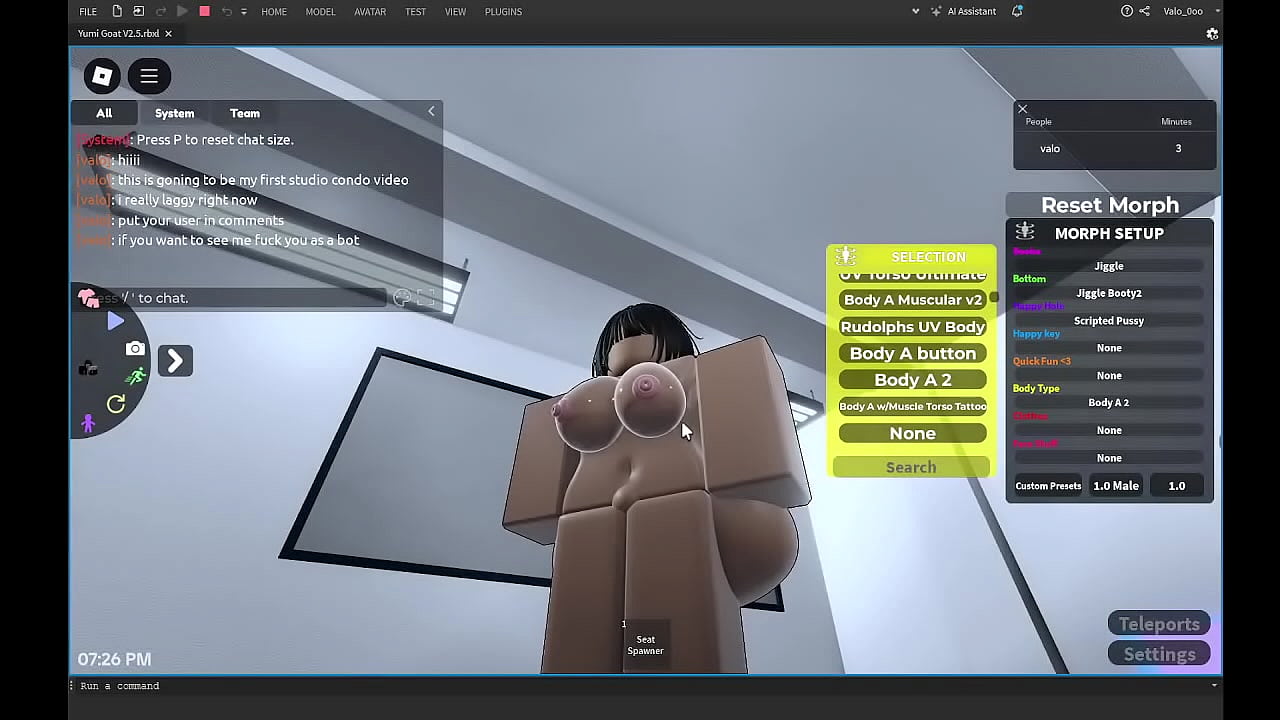The image size is (1280, 720).
Task: Open the Studio settings gear icon
Action: (x=1212, y=34)
